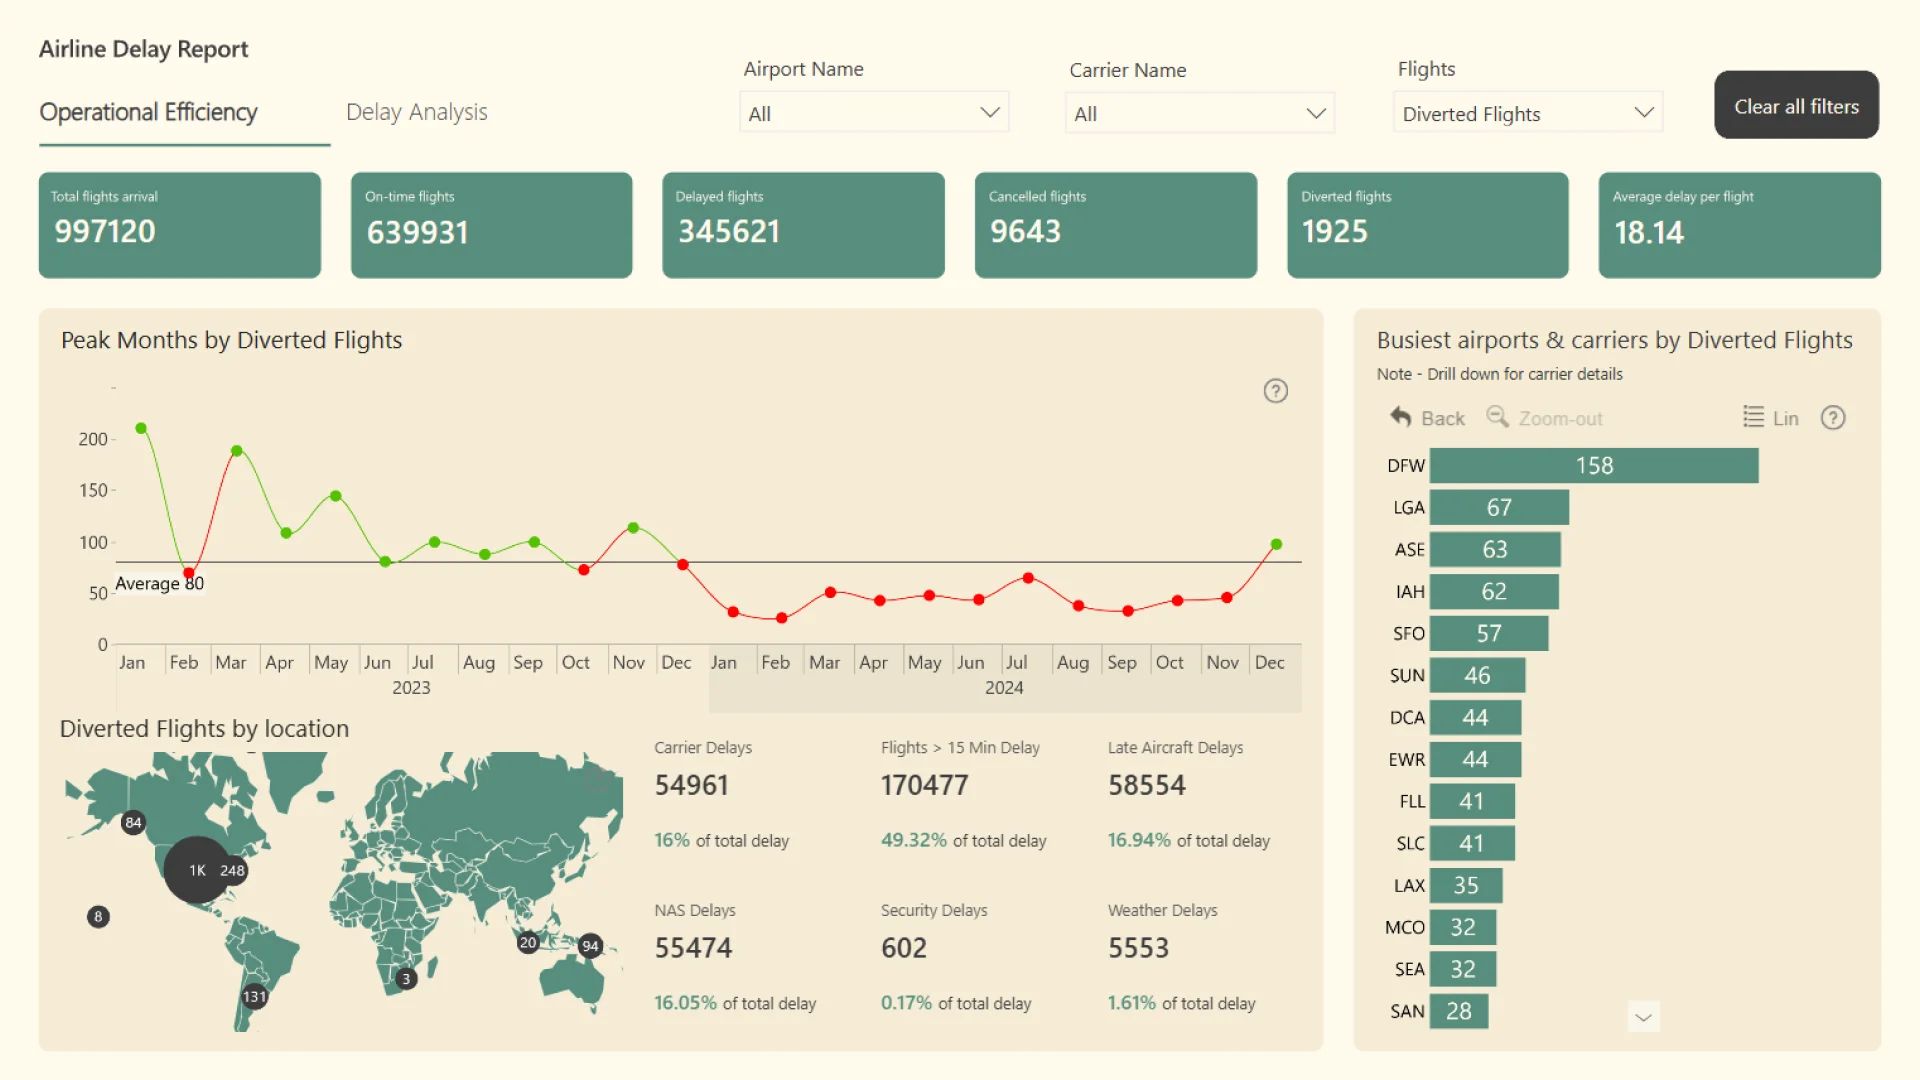Click the On-time flights card
The image size is (1920, 1080).
492,225
